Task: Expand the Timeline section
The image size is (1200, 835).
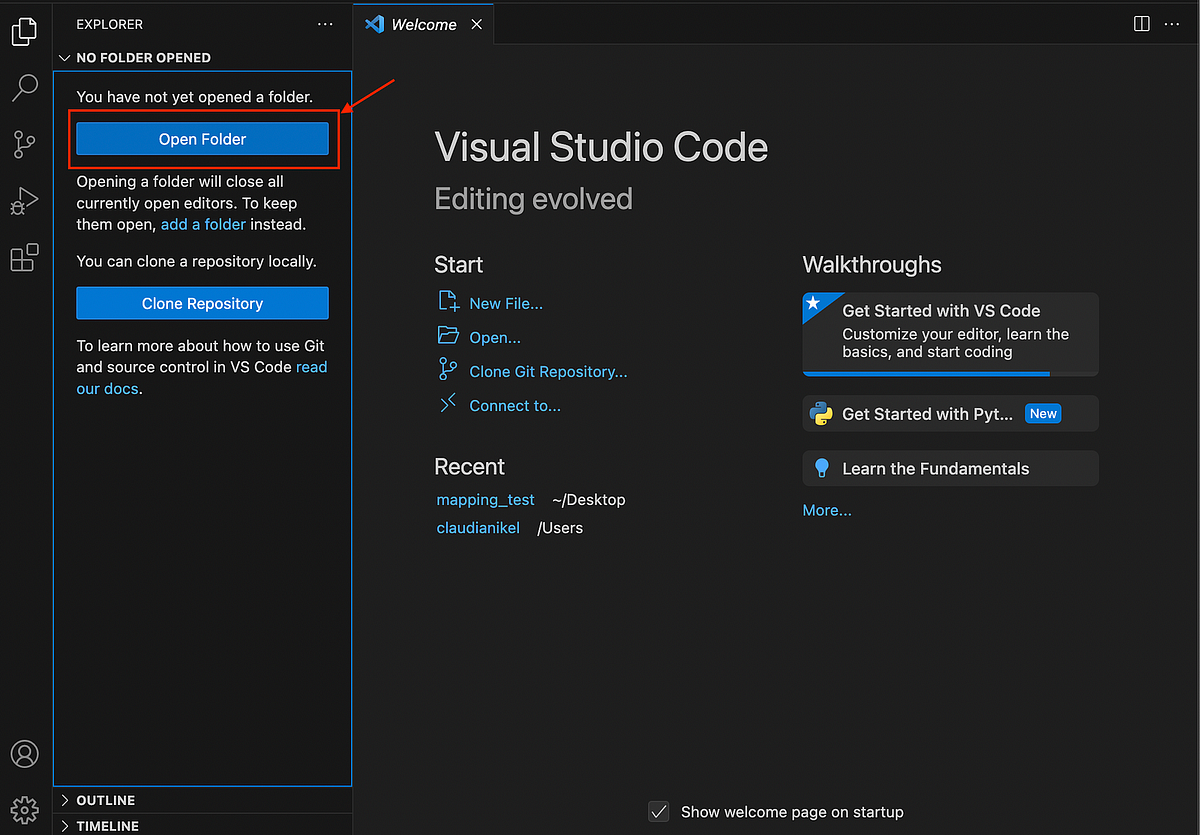Action: coord(65,826)
